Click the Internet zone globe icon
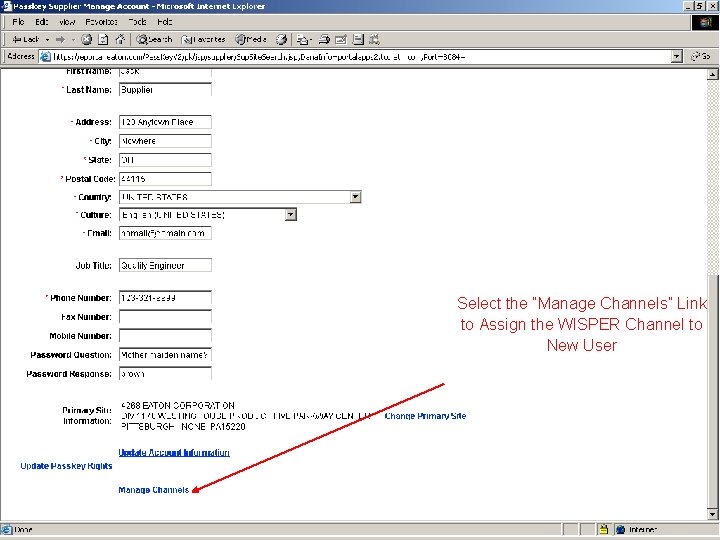 620,529
